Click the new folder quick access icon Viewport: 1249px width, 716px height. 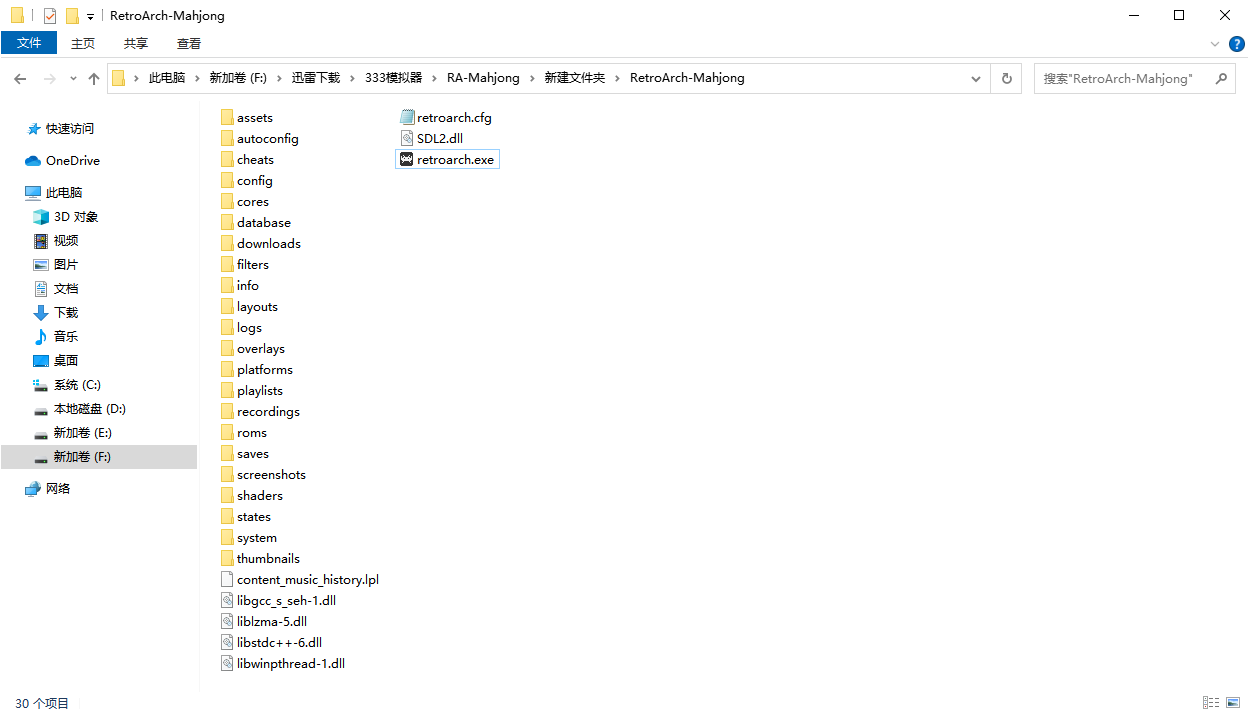pos(72,16)
